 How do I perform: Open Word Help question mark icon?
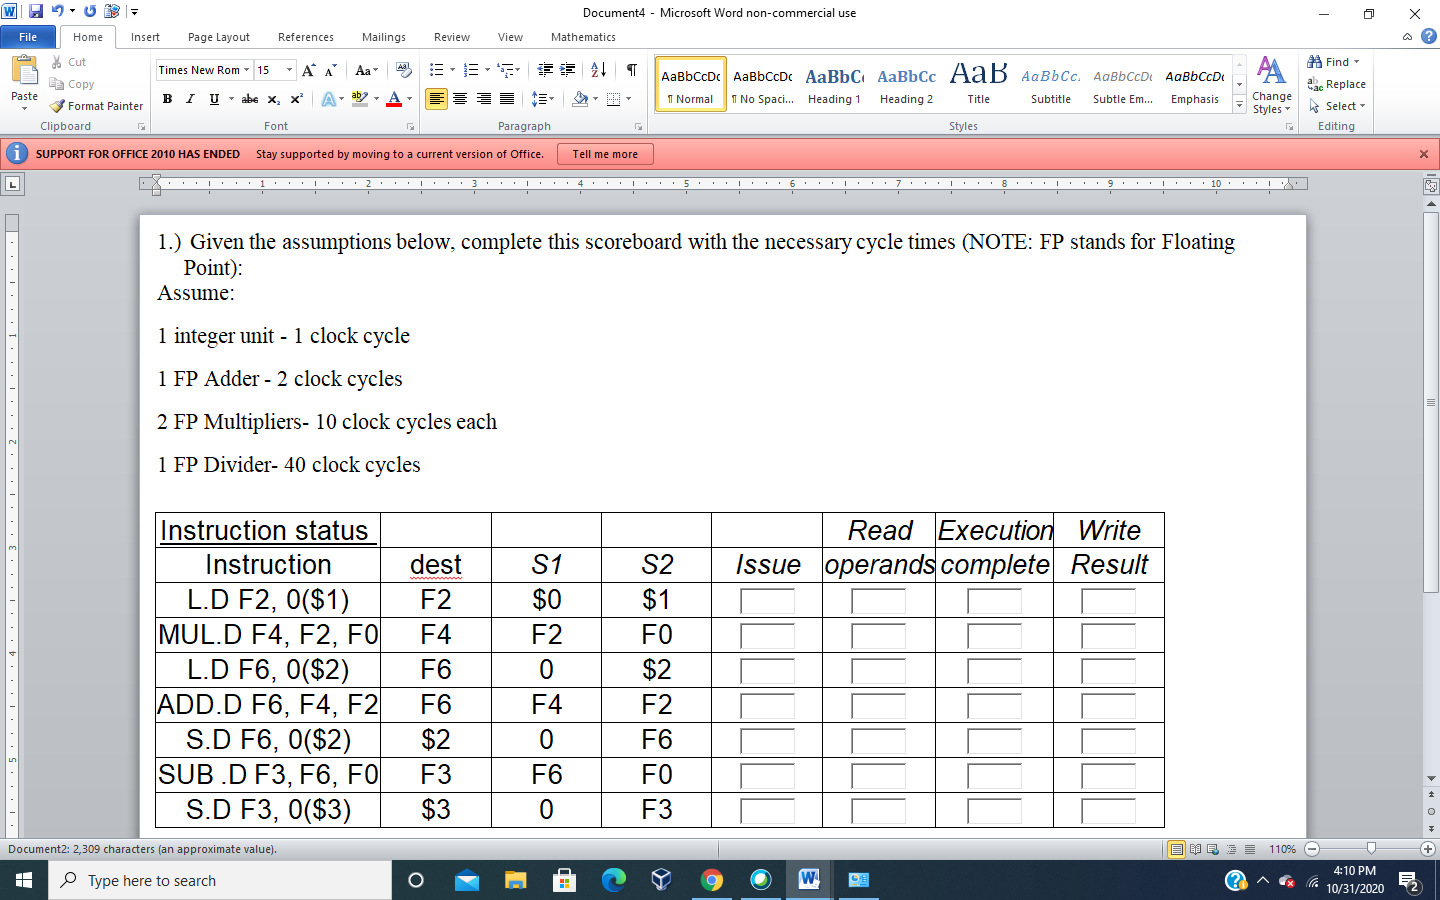[1428, 37]
